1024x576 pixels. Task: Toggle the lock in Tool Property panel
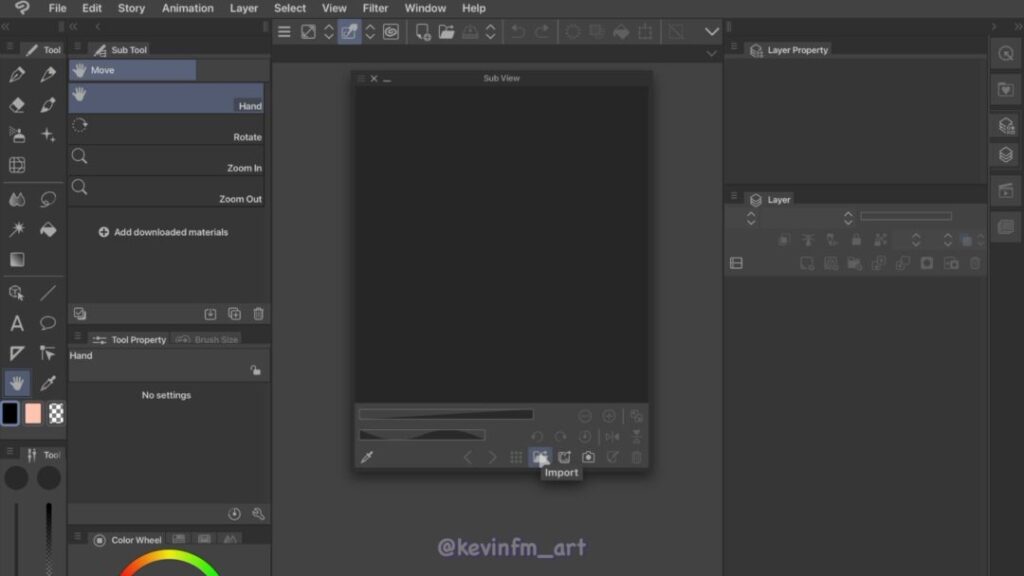255,370
